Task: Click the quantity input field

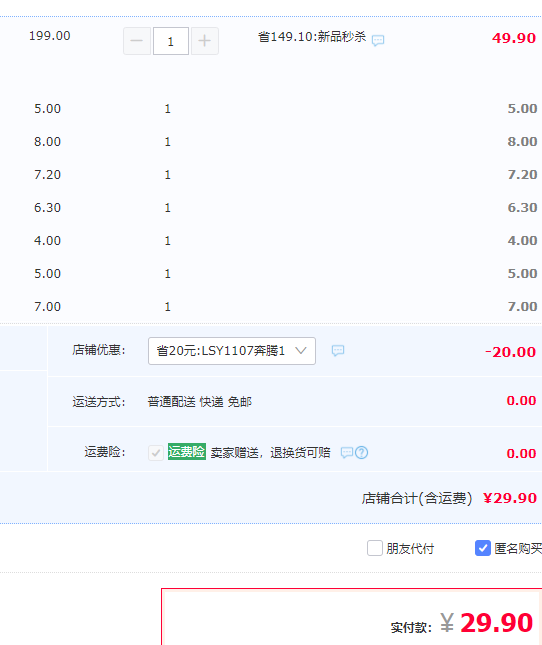Action: 171,41
